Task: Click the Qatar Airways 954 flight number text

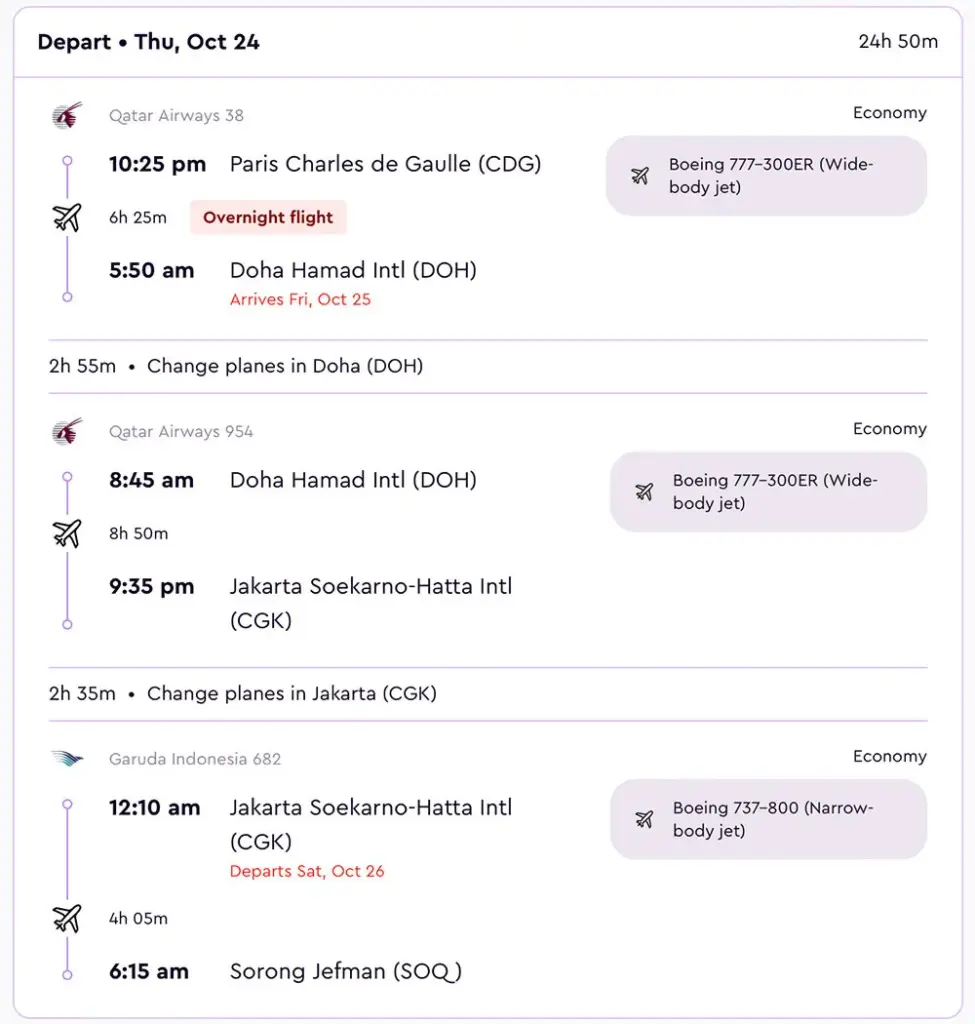Action: pos(181,432)
